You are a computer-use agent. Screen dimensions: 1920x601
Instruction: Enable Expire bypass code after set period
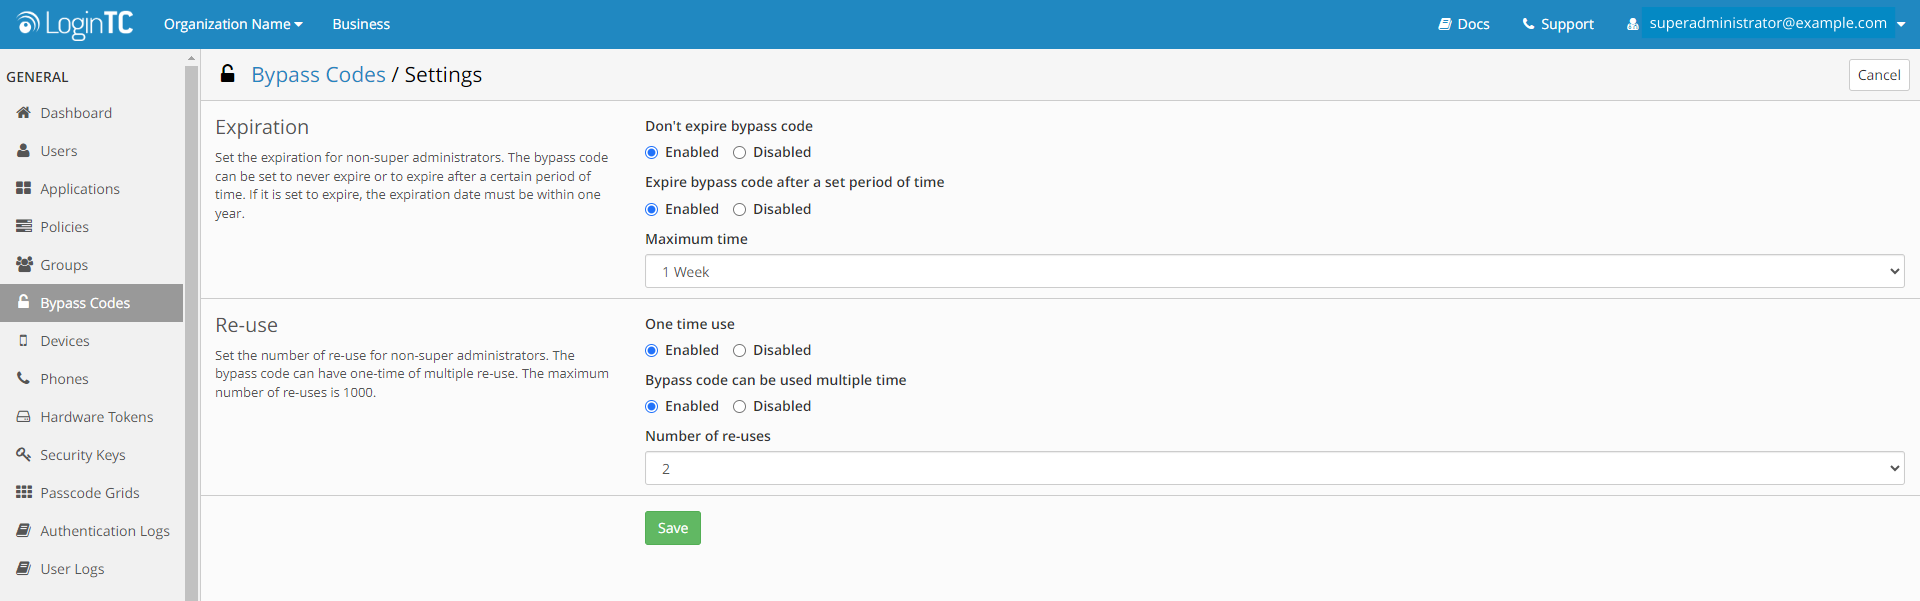coord(652,210)
